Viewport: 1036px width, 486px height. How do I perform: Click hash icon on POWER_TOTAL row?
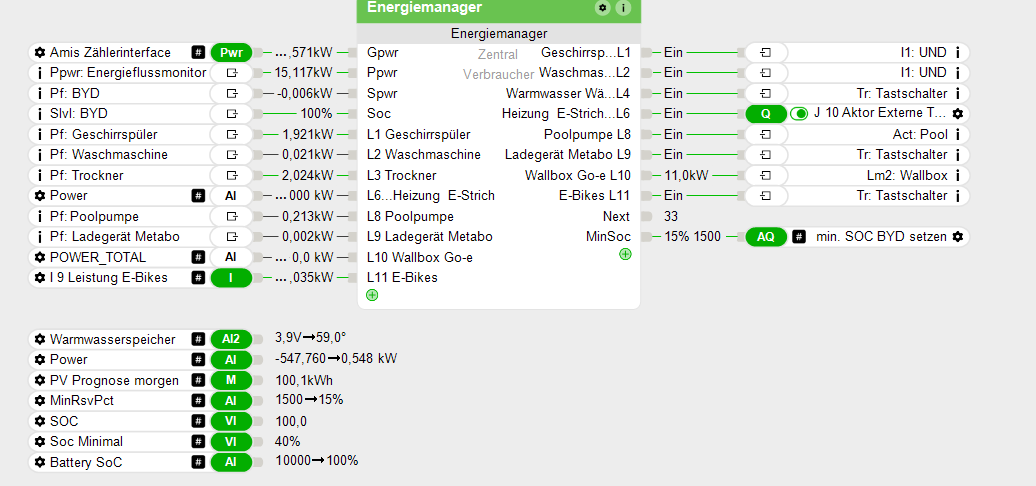point(198,257)
